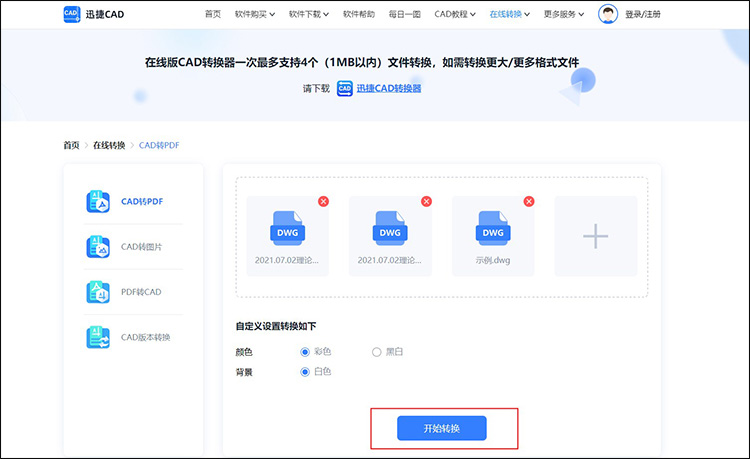The image size is (750, 459).
Task: Open the 软件帮助 menu item
Action: point(359,14)
